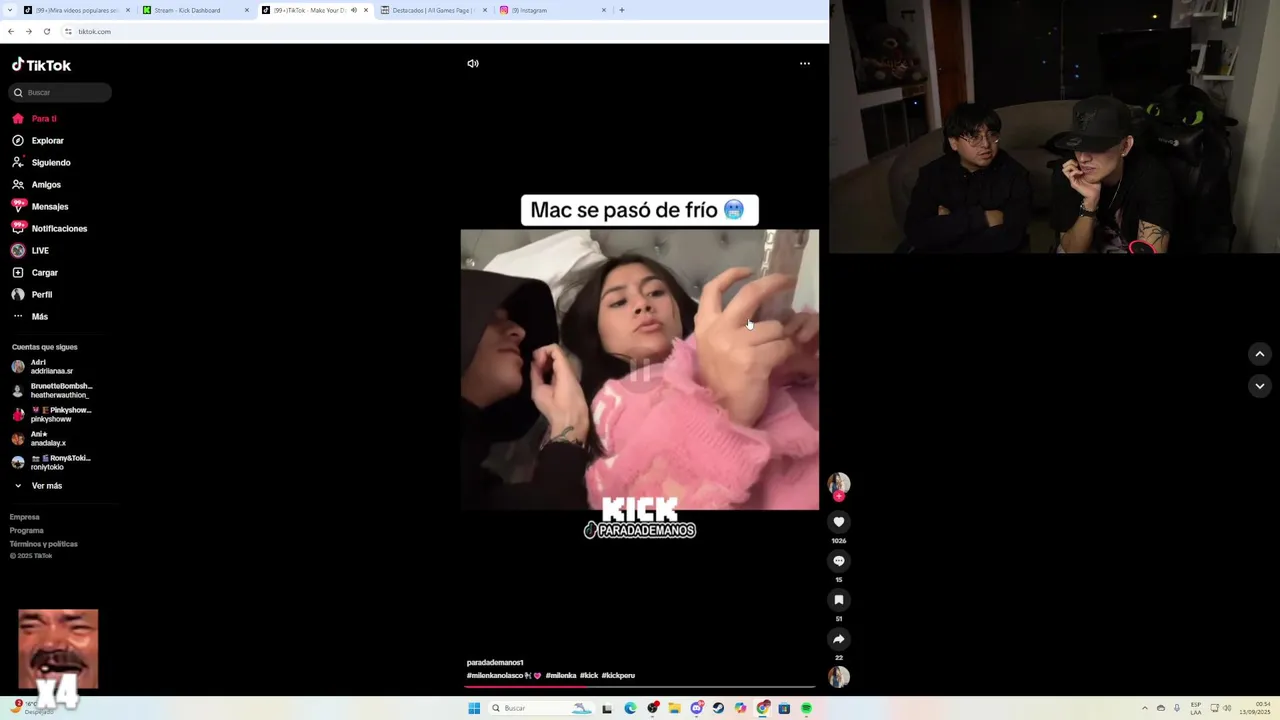Image resolution: width=1280 pixels, height=720 pixels.
Task: Go to previous video with up chevron
Action: click(1260, 354)
